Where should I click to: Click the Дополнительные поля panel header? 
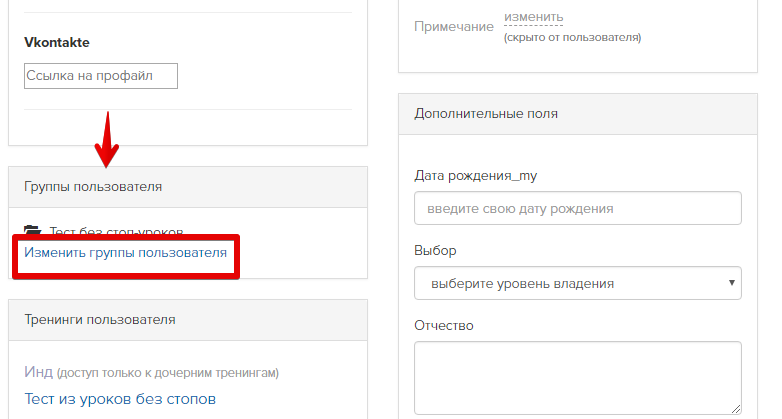[x=578, y=114]
